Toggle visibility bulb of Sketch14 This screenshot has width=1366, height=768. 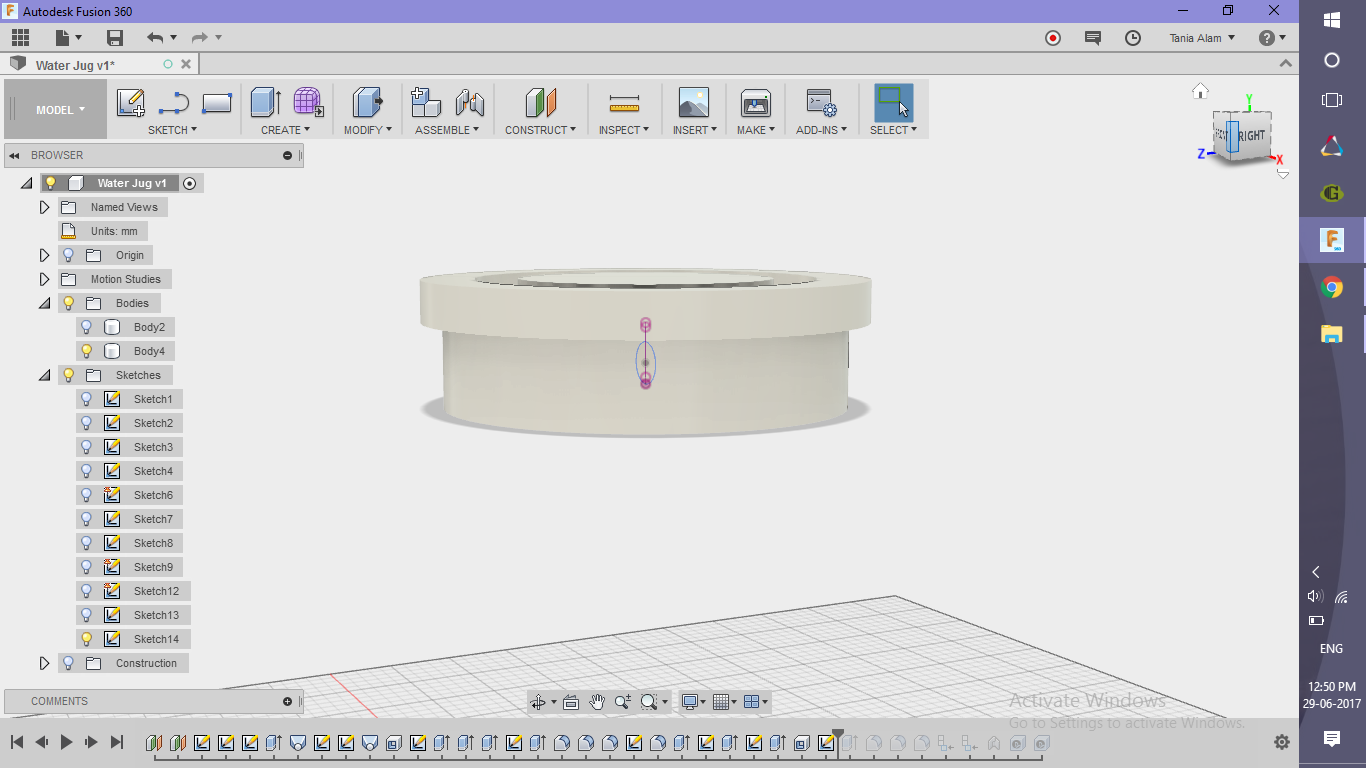click(87, 639)
